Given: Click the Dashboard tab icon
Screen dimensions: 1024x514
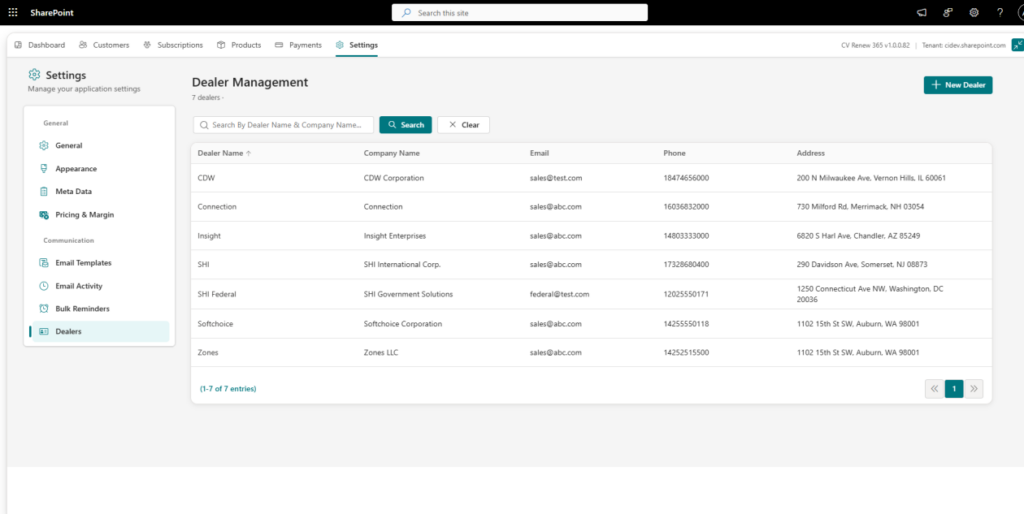Looking at the screenshot, I should click(18, 45).
